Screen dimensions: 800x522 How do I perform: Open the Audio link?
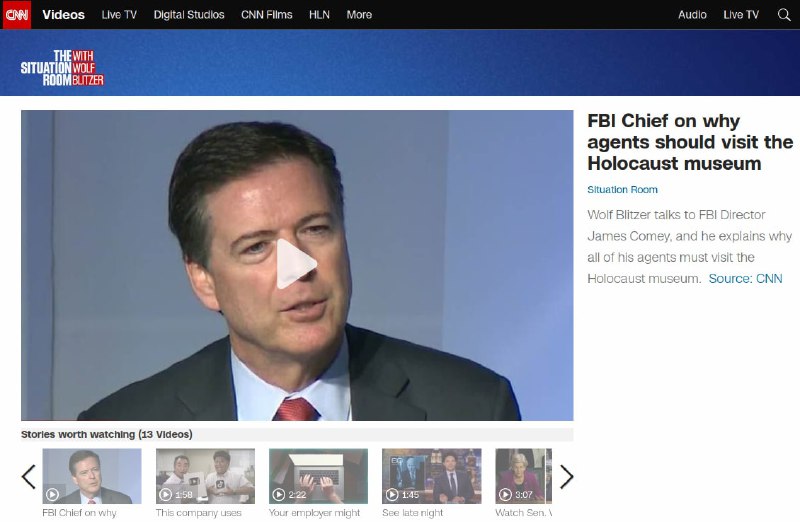tap(692, 15)
